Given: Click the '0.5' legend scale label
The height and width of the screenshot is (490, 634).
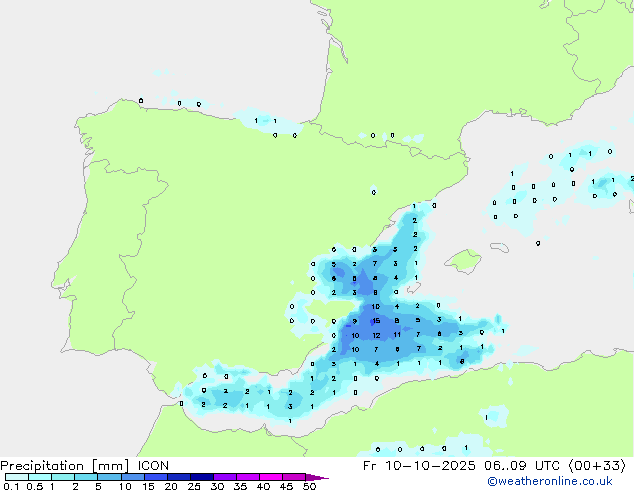Looking at the screenshot, I should 34,486.
